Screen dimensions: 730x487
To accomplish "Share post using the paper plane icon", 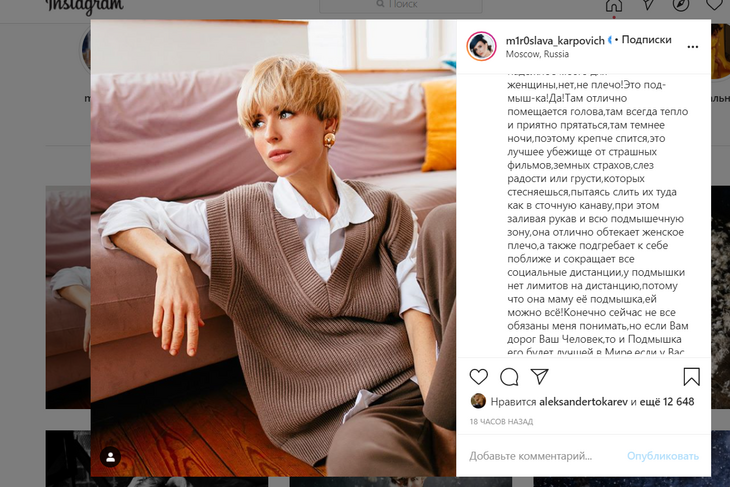I will 540,376.
